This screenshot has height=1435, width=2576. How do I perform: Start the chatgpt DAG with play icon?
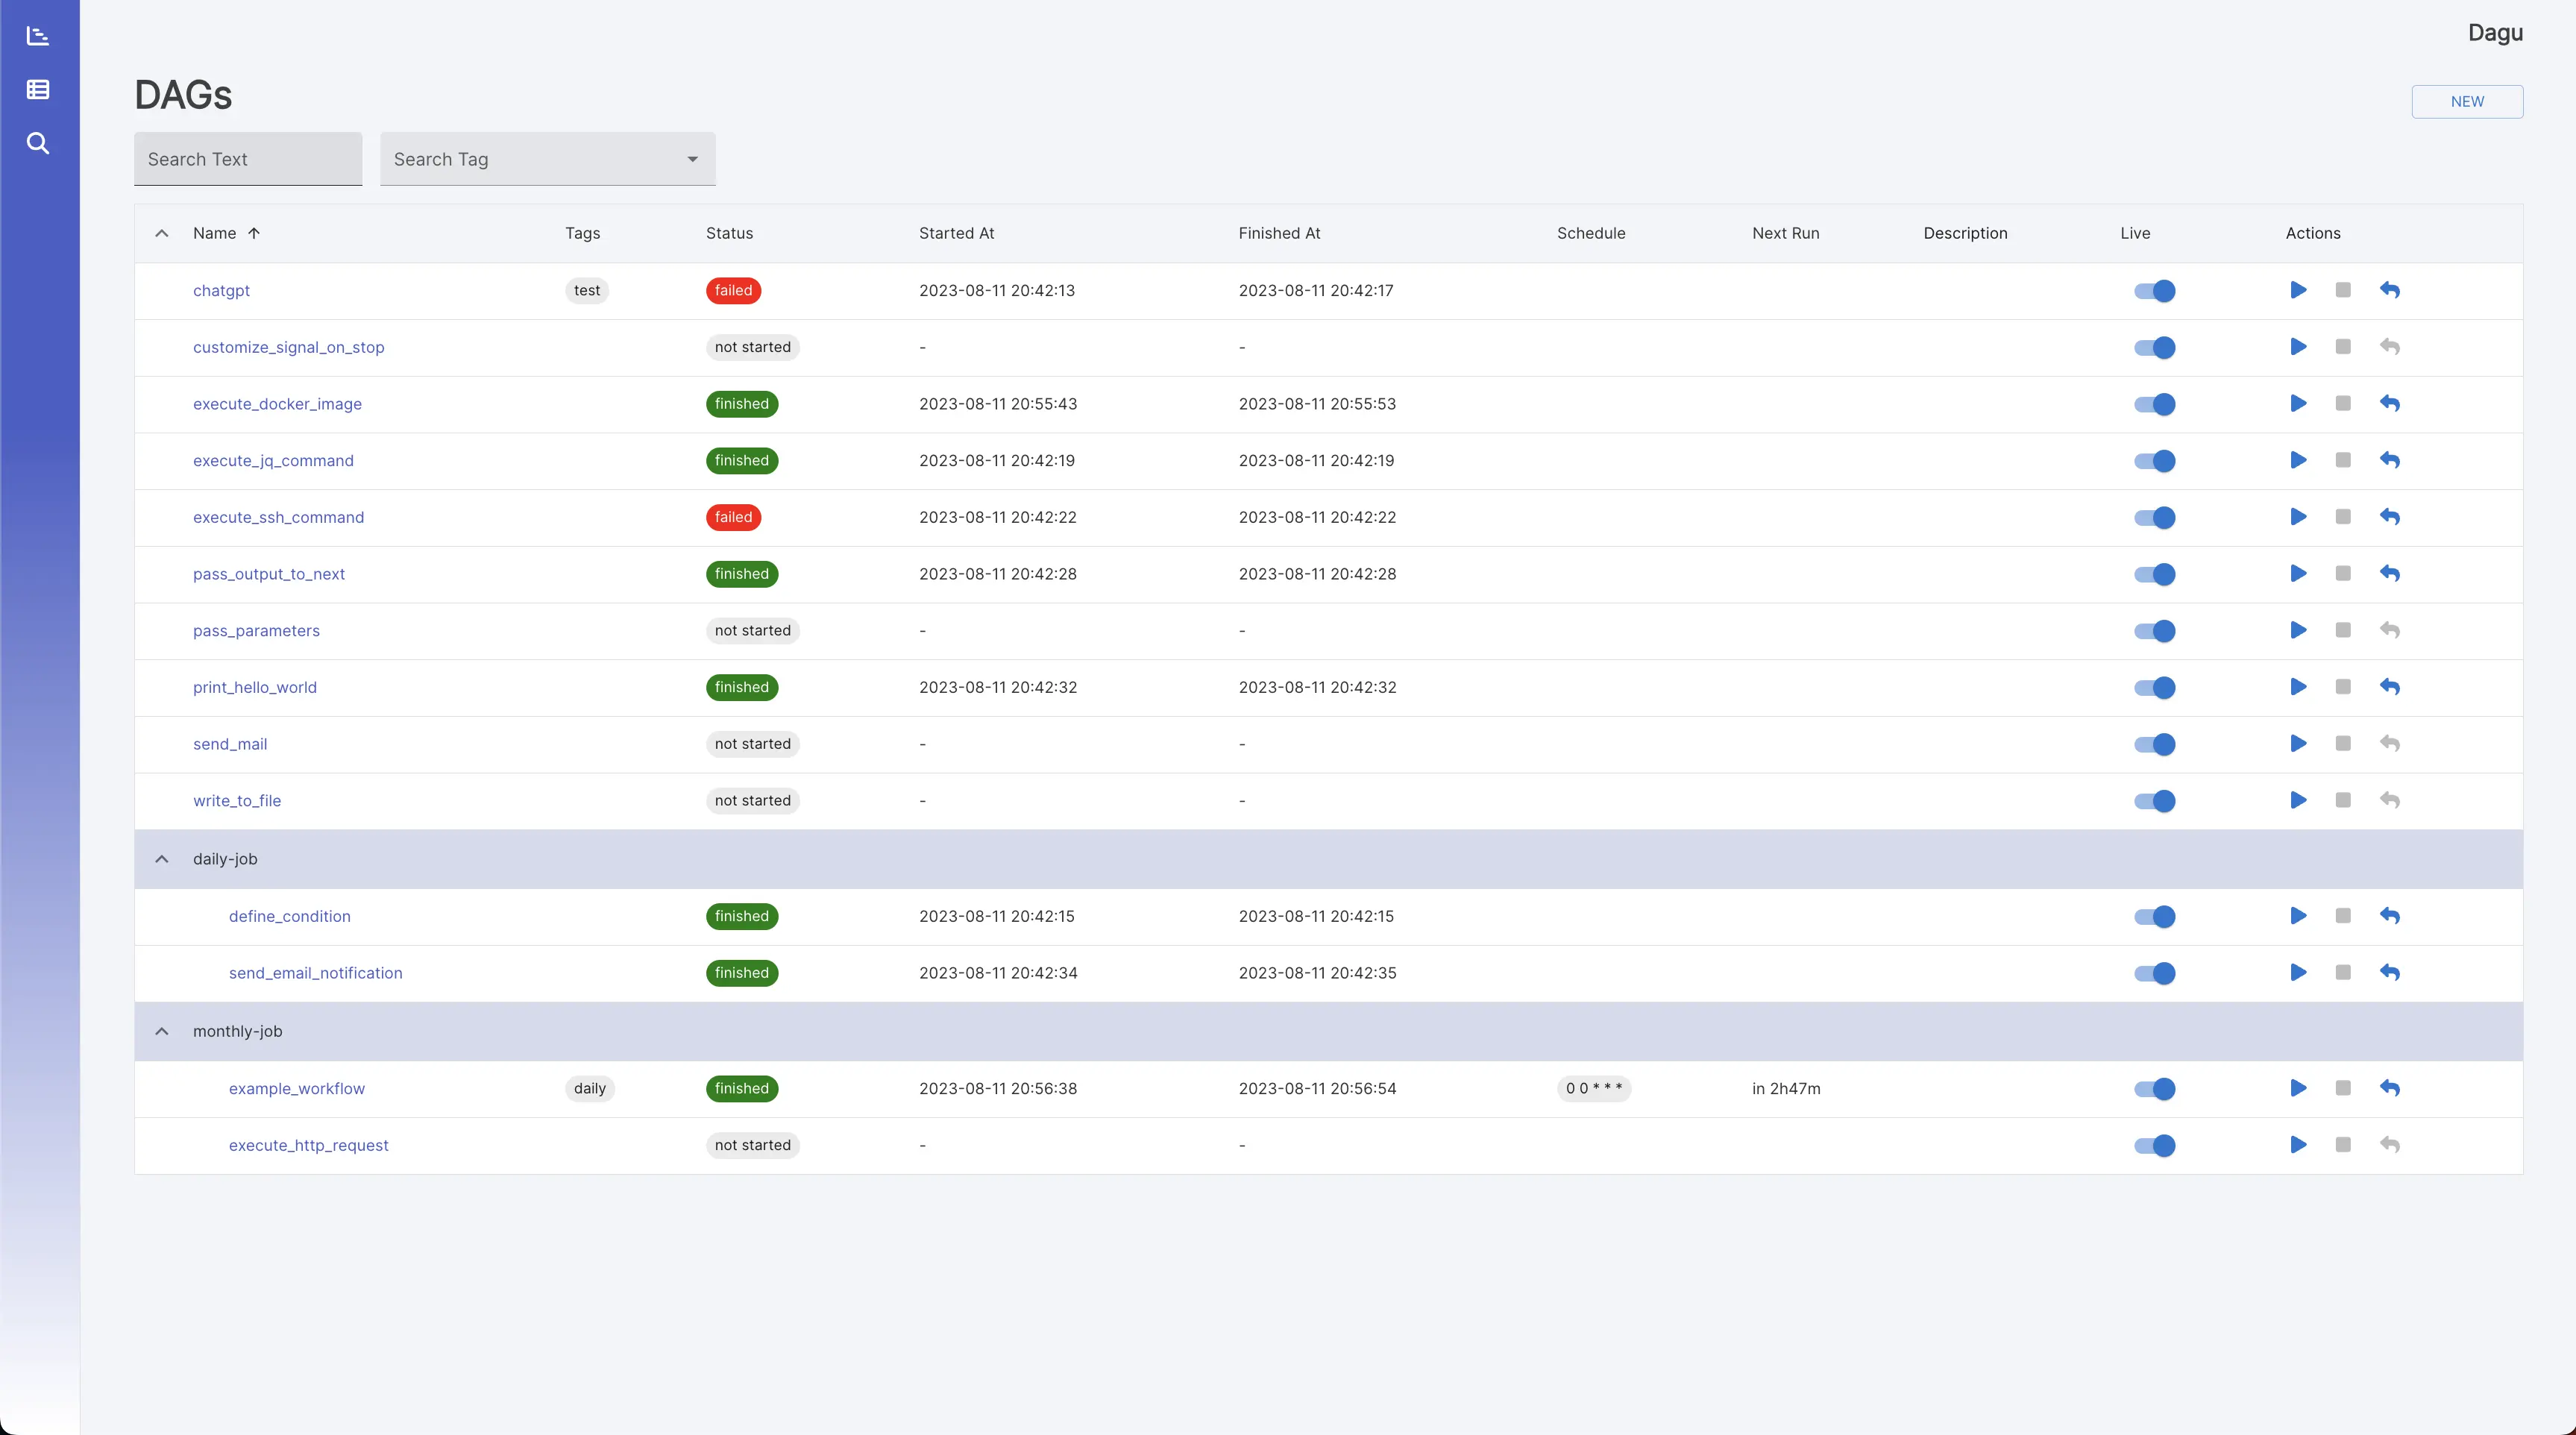pos(2298,290)
